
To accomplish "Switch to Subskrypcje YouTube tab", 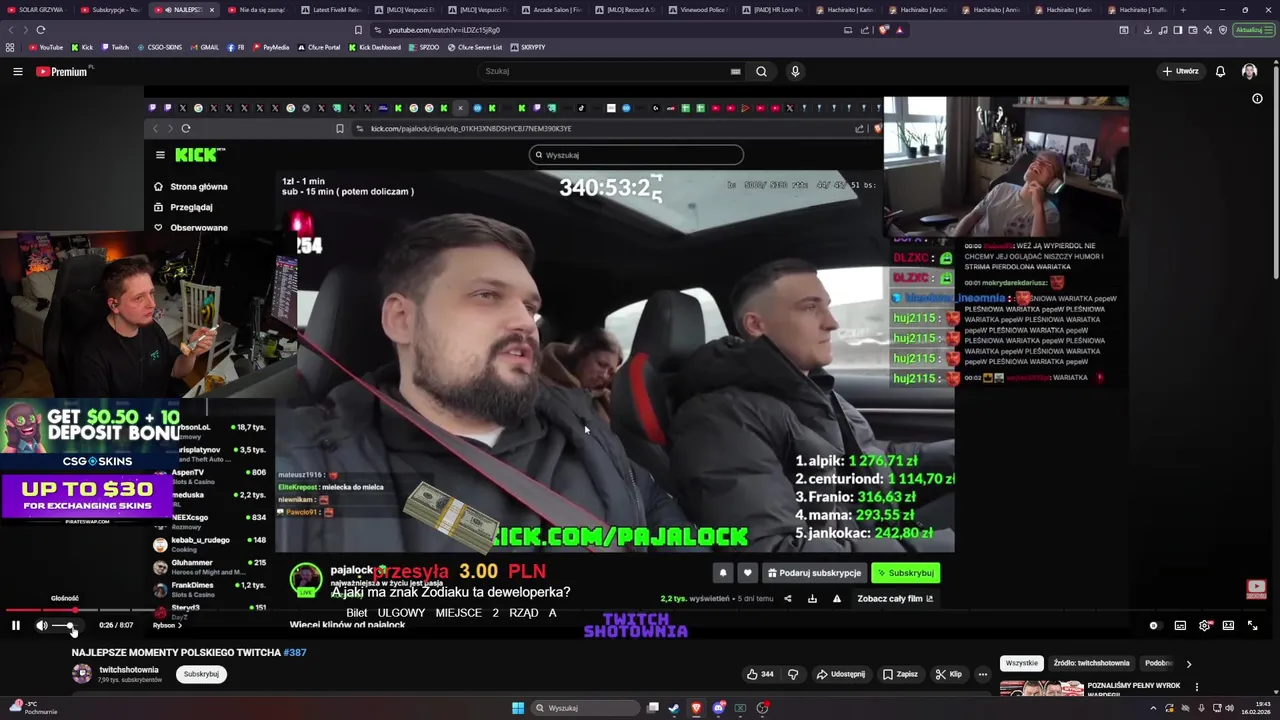I will coord(110,10).
